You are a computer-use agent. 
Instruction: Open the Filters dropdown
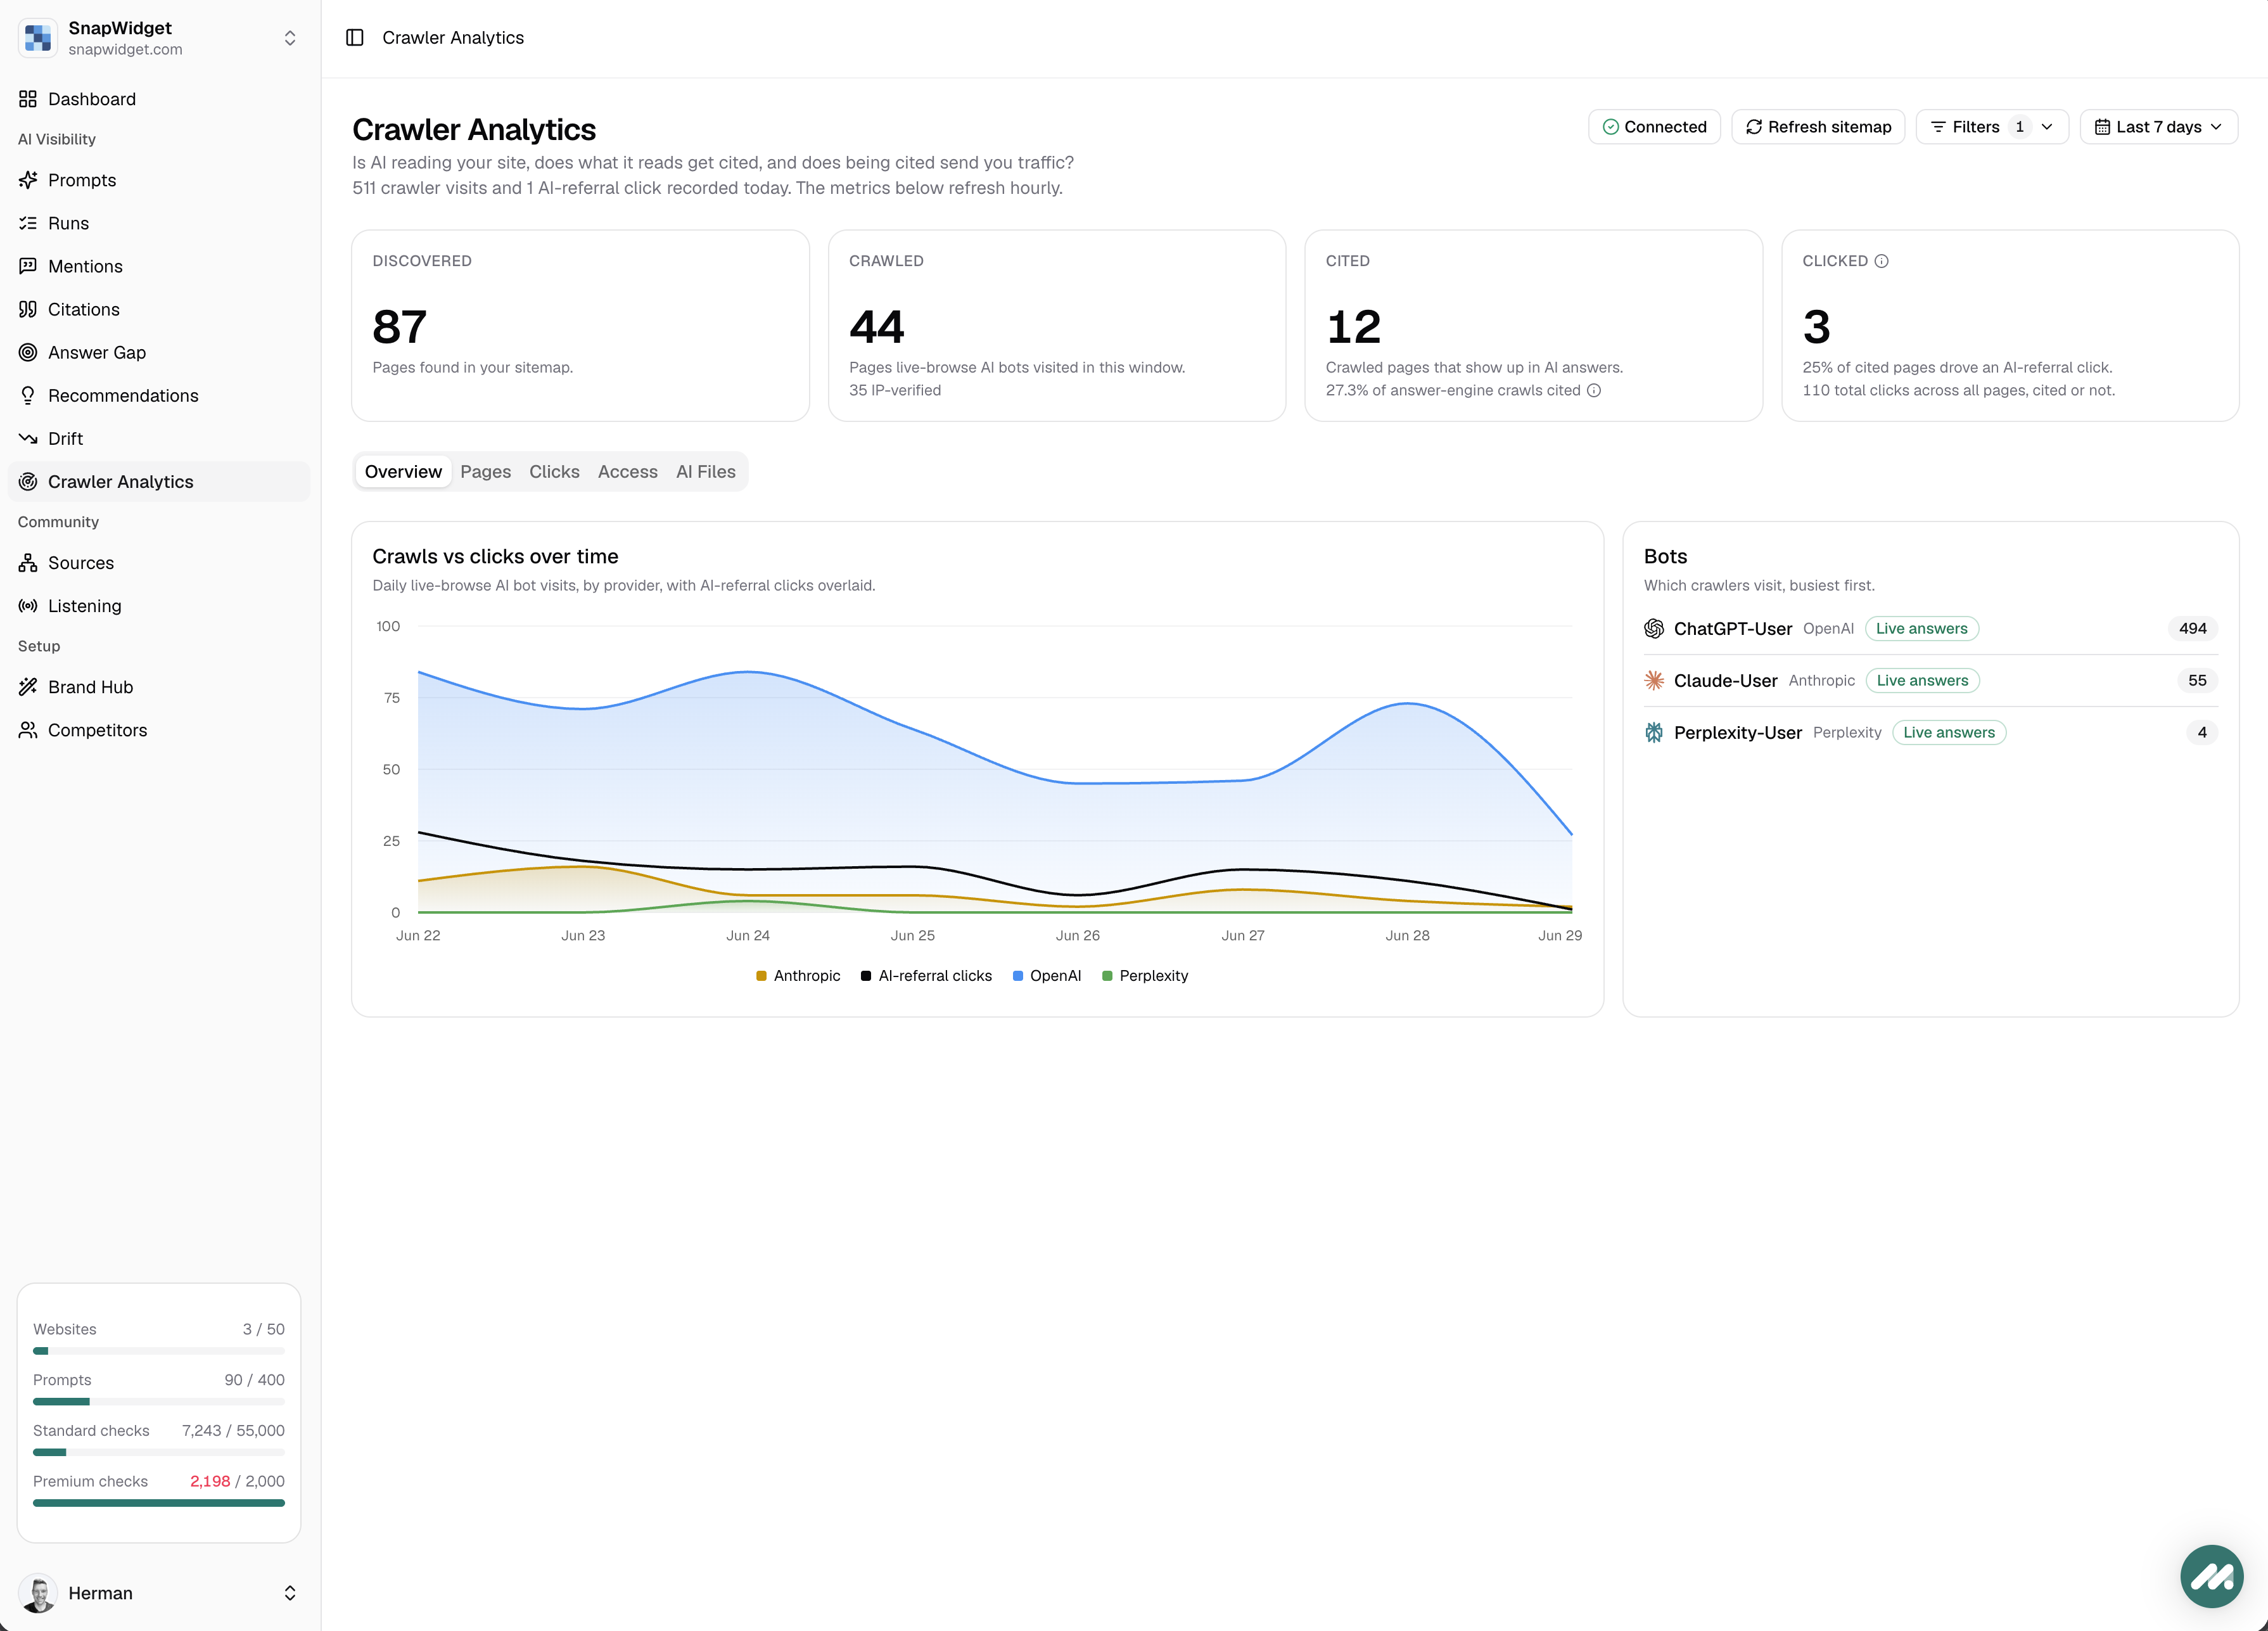tap(1991, 127)
